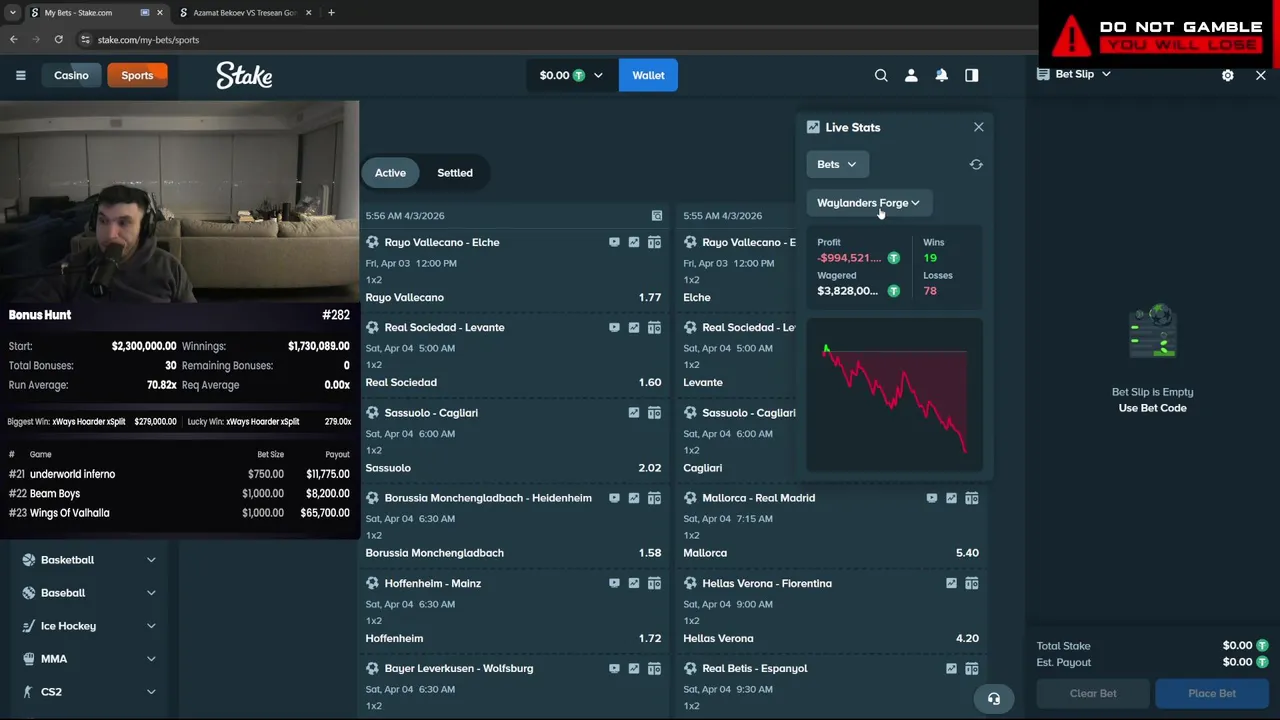Click the Stake logo
This screenshot has width=1280, height=720.
244,75
